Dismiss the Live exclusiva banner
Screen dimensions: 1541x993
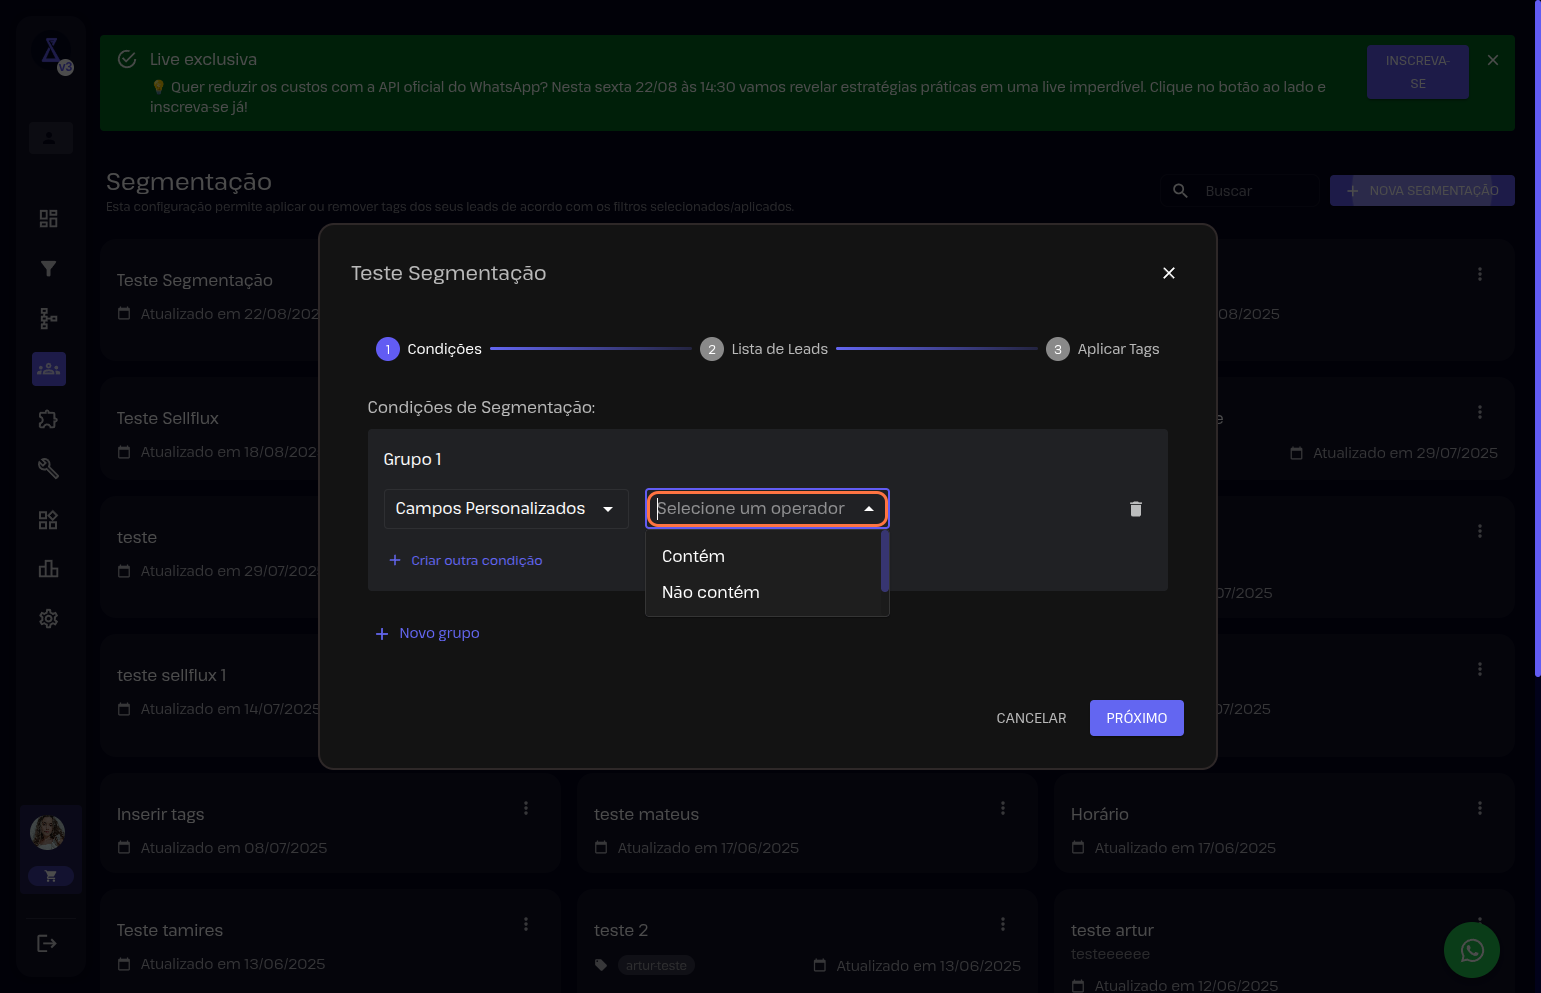click(1493, 60)
